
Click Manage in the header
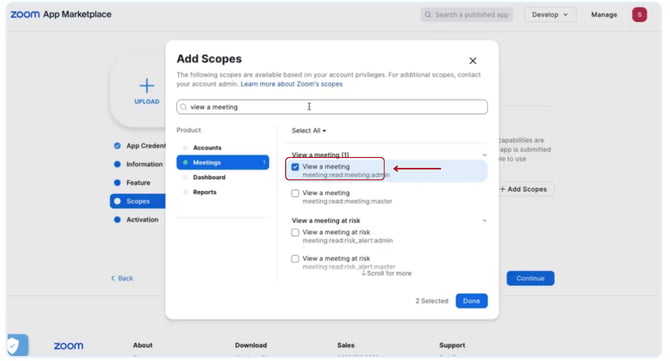(x=604, y=15)
